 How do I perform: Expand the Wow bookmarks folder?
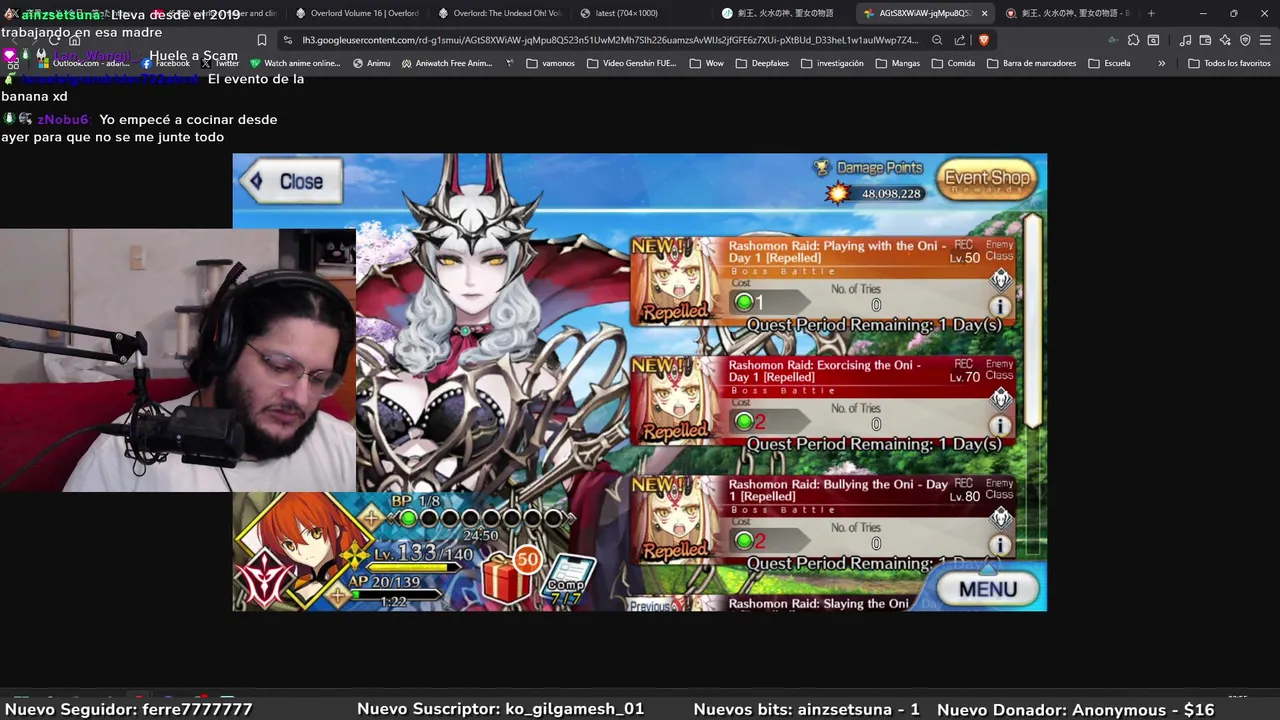click(706, 63)
